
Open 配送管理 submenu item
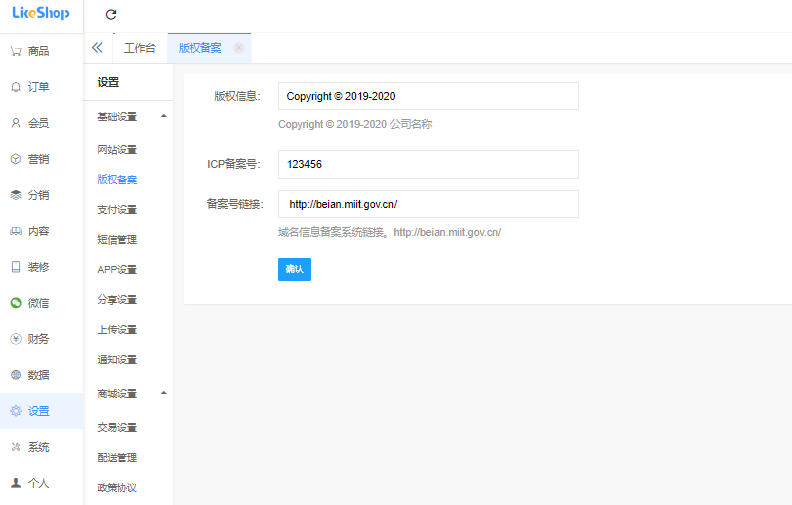(x=117, y=458)
